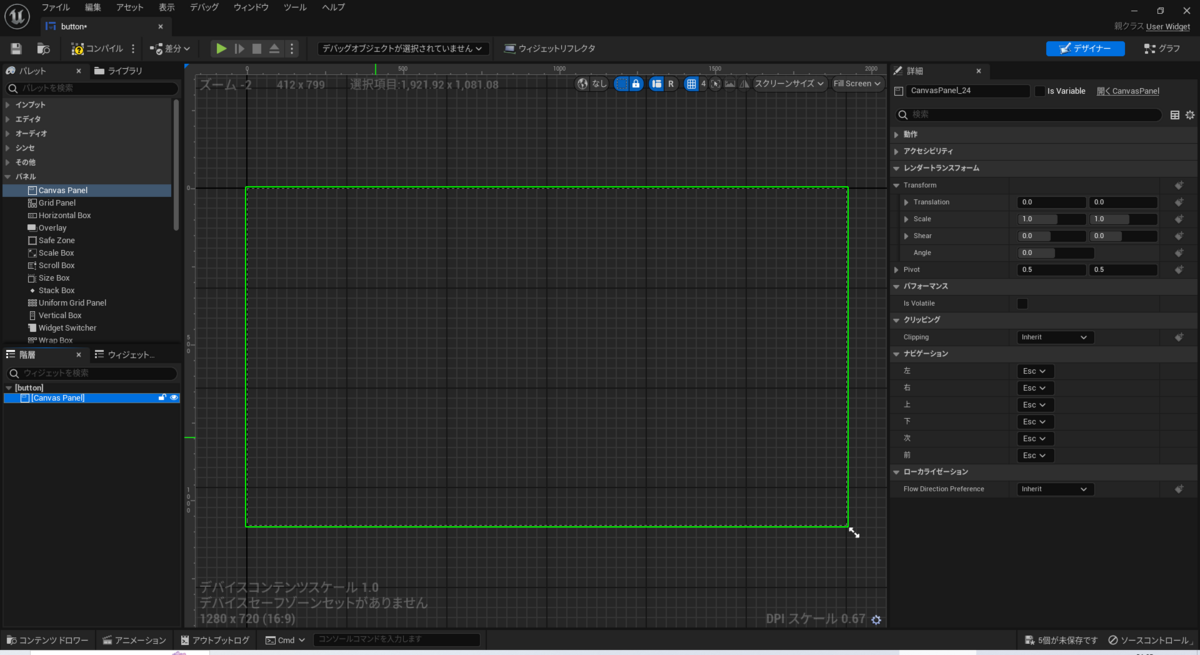Click the localization globe preview button

tap(582, 84)
